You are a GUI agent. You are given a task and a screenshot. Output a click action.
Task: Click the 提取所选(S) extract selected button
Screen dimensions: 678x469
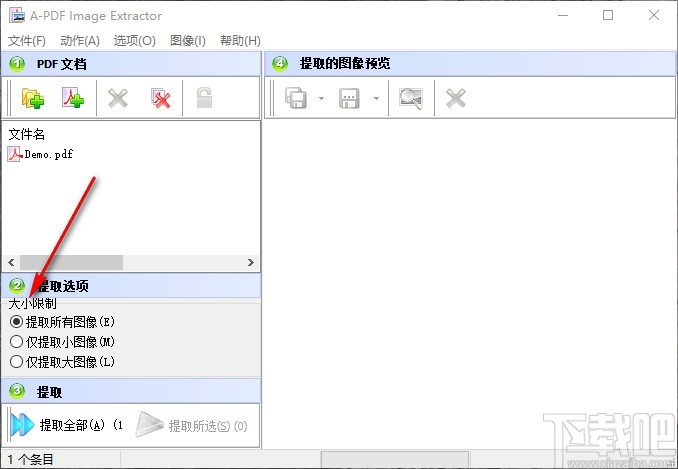pyautogui.click(x=192, y=426)
